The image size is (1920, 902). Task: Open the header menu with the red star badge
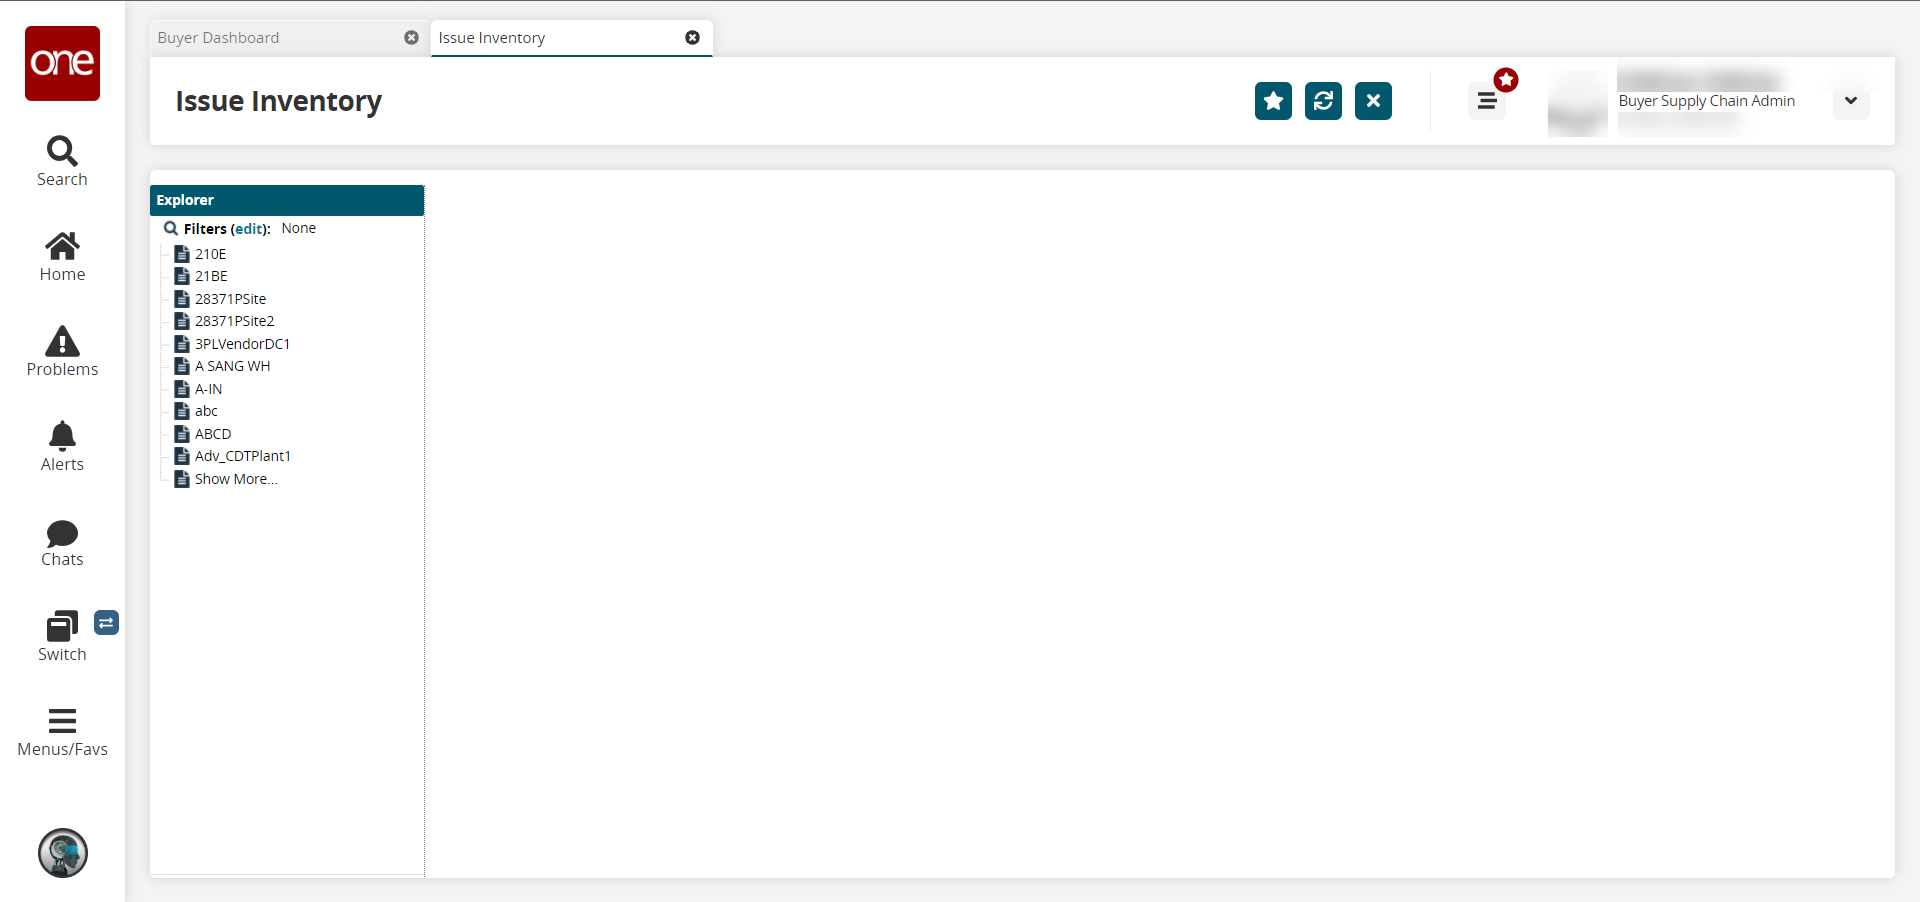(1487, 101)
